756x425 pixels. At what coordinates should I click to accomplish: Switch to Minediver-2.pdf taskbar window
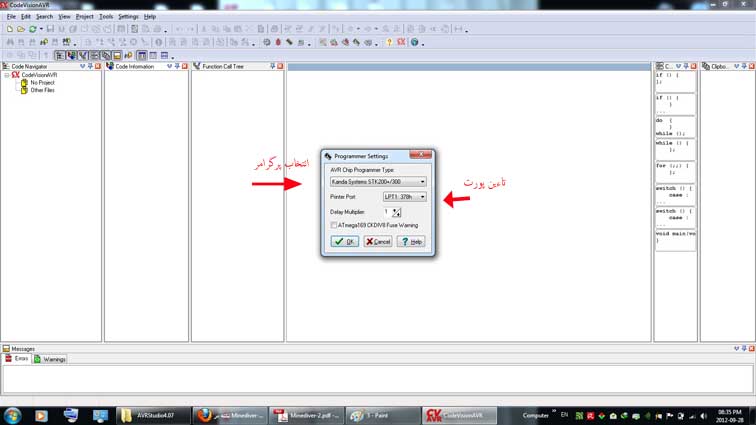pyautogui.click(x=306, y=415)
